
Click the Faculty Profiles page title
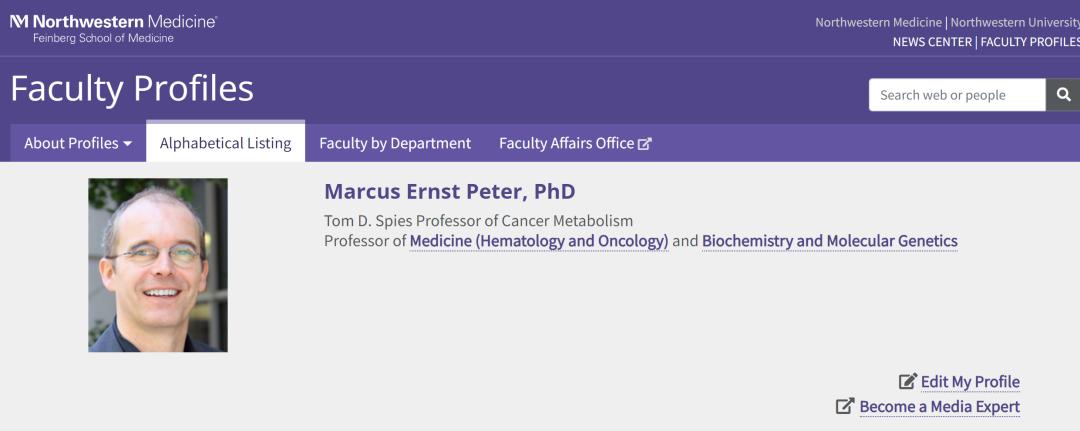[x=132, y=89]
